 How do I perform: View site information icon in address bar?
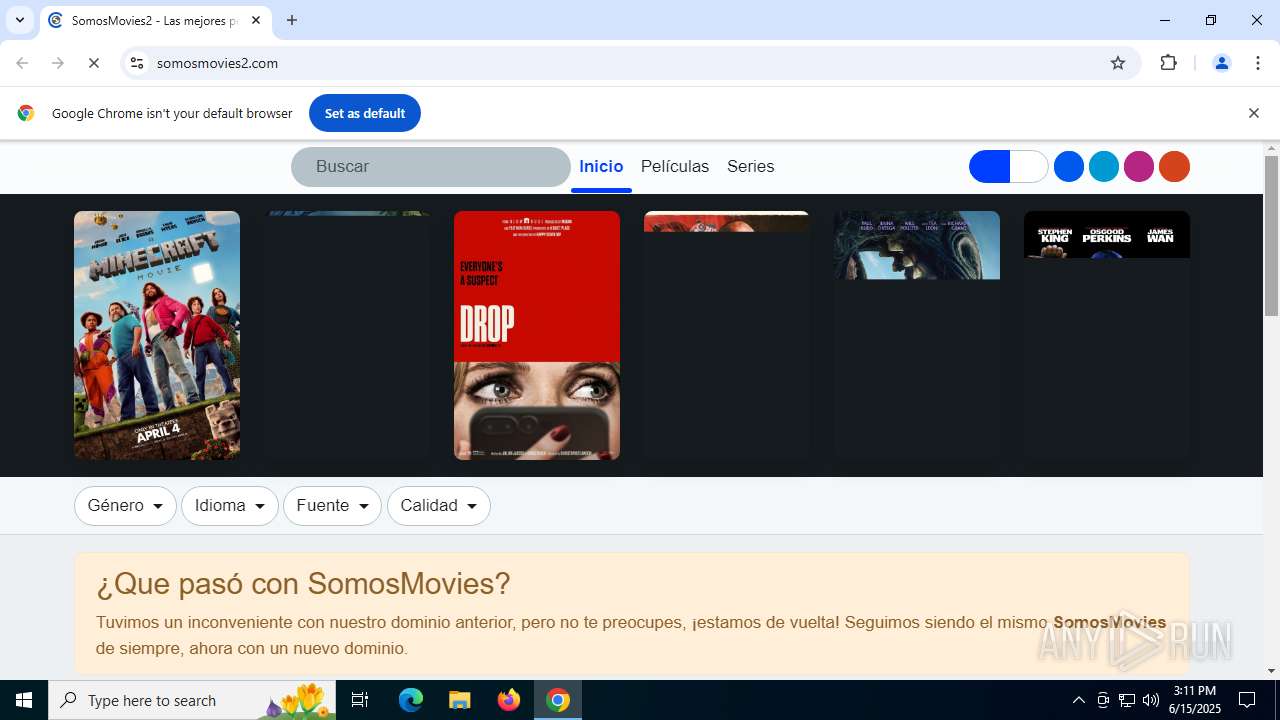(137, 63)
